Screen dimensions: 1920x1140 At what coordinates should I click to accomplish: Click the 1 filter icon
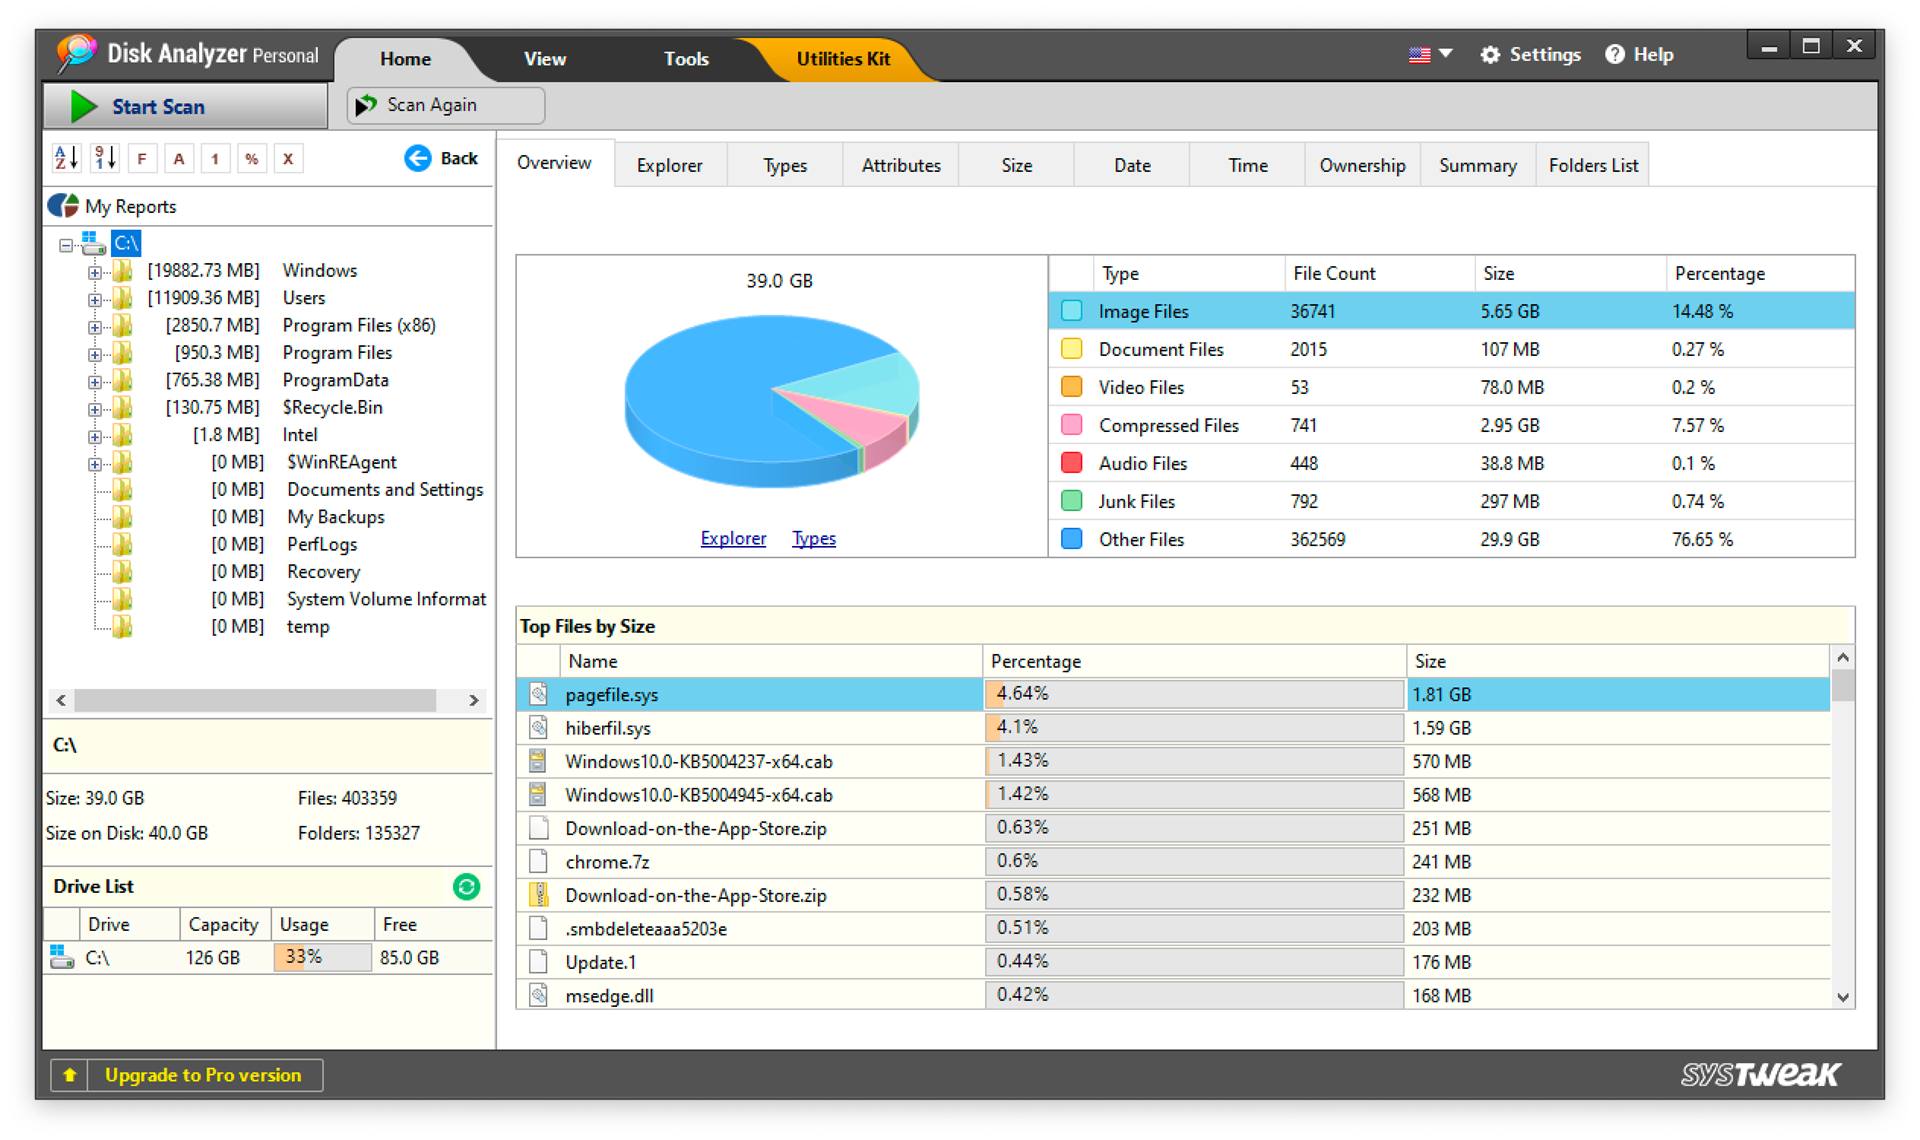point(215,158)
